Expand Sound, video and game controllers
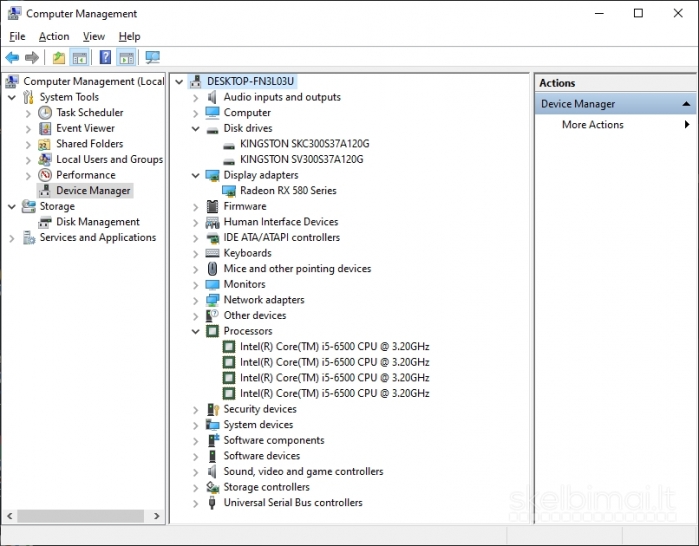 pos(195,472)
